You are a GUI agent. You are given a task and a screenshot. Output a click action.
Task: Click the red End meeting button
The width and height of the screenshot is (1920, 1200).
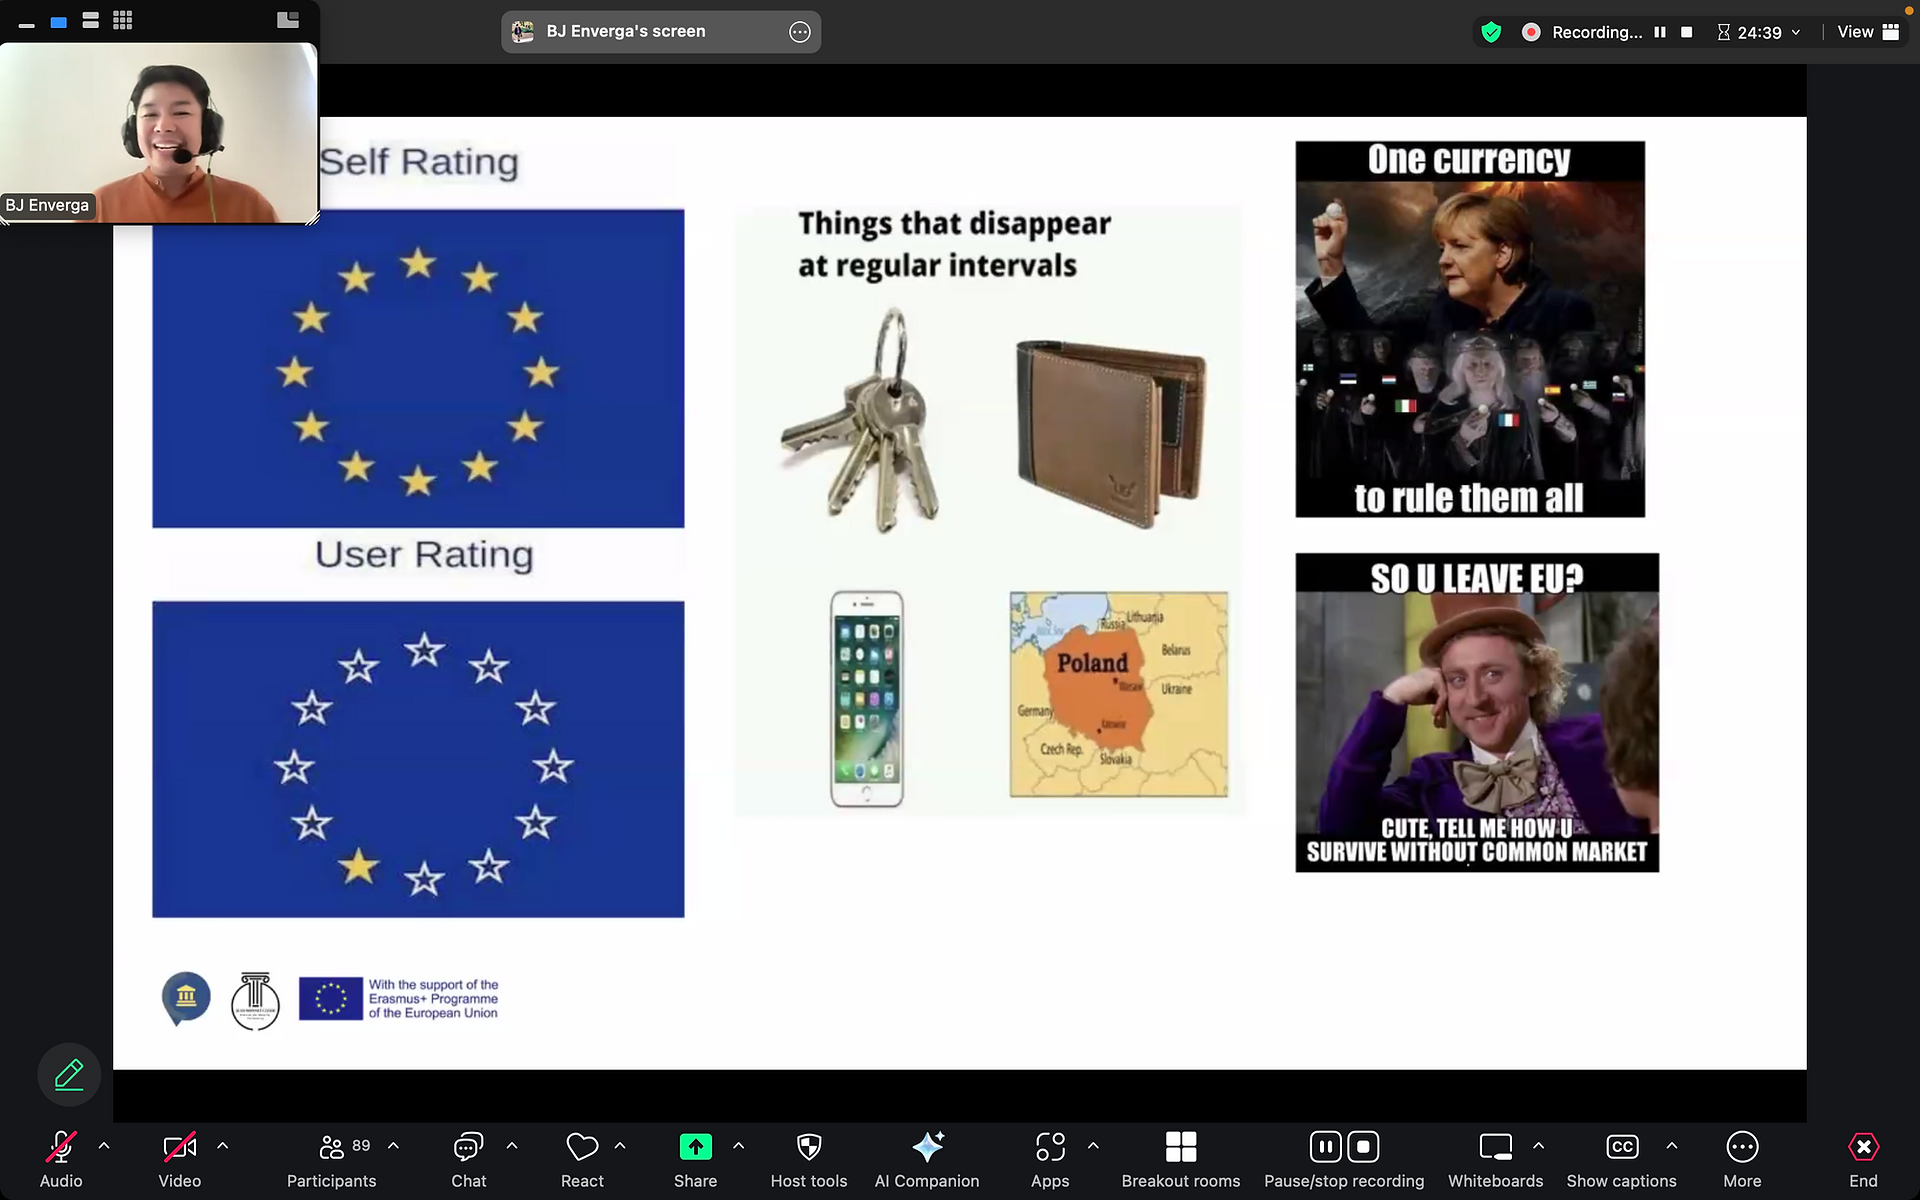[x=1863, y=1159]
